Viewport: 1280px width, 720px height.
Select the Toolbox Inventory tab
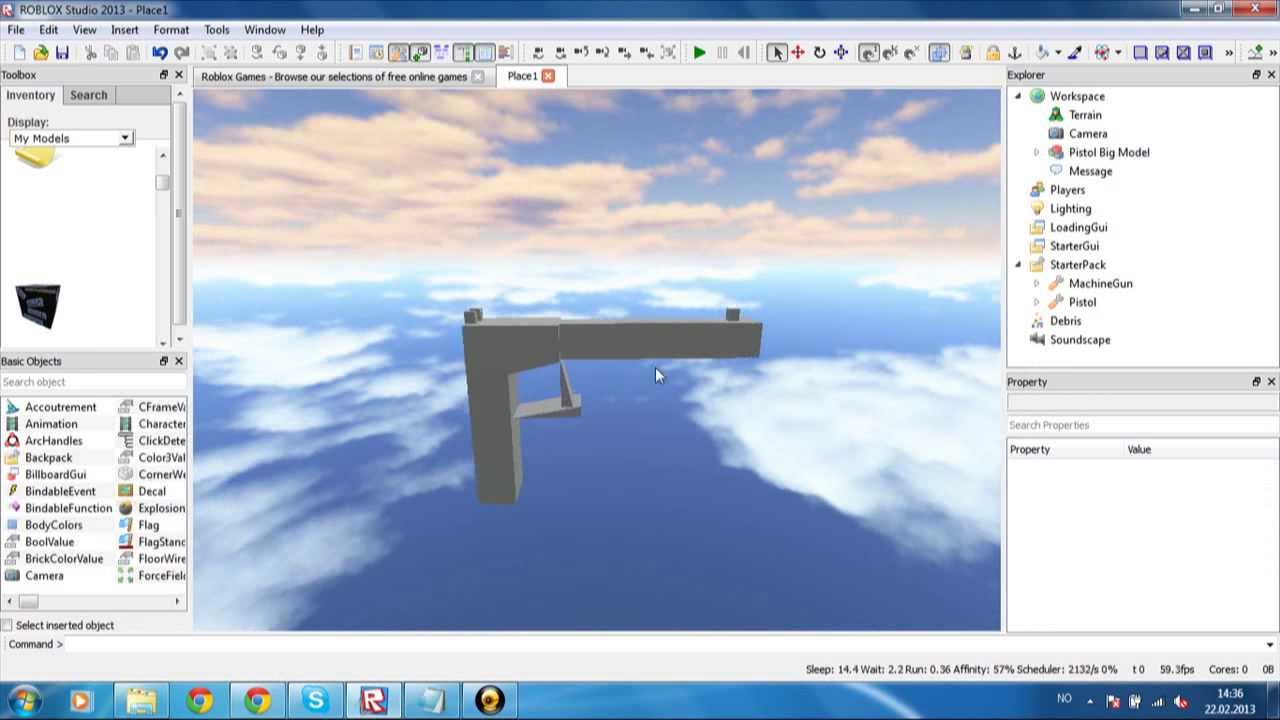pyautogui.click(x=31, y=95)
